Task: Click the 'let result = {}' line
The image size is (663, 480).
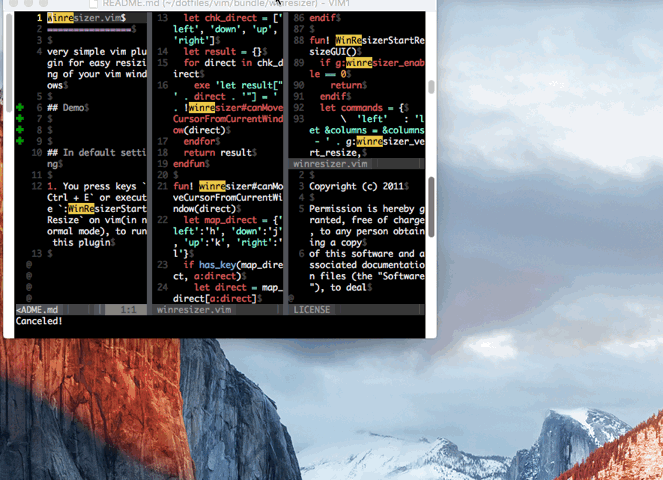Action: [225, 52]
